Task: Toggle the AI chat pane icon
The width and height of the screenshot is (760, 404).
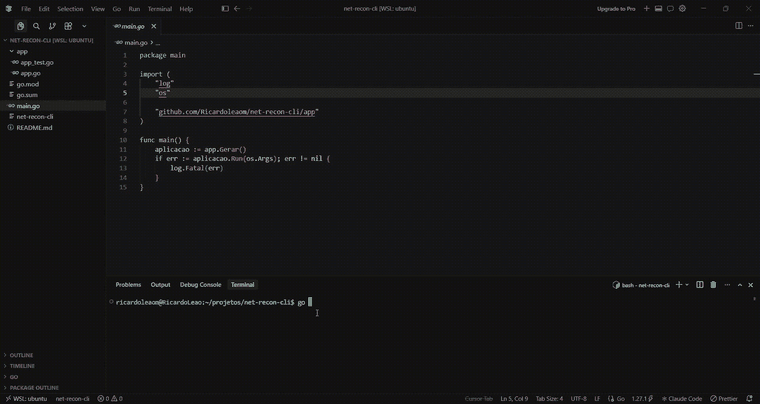Action: 670,9
